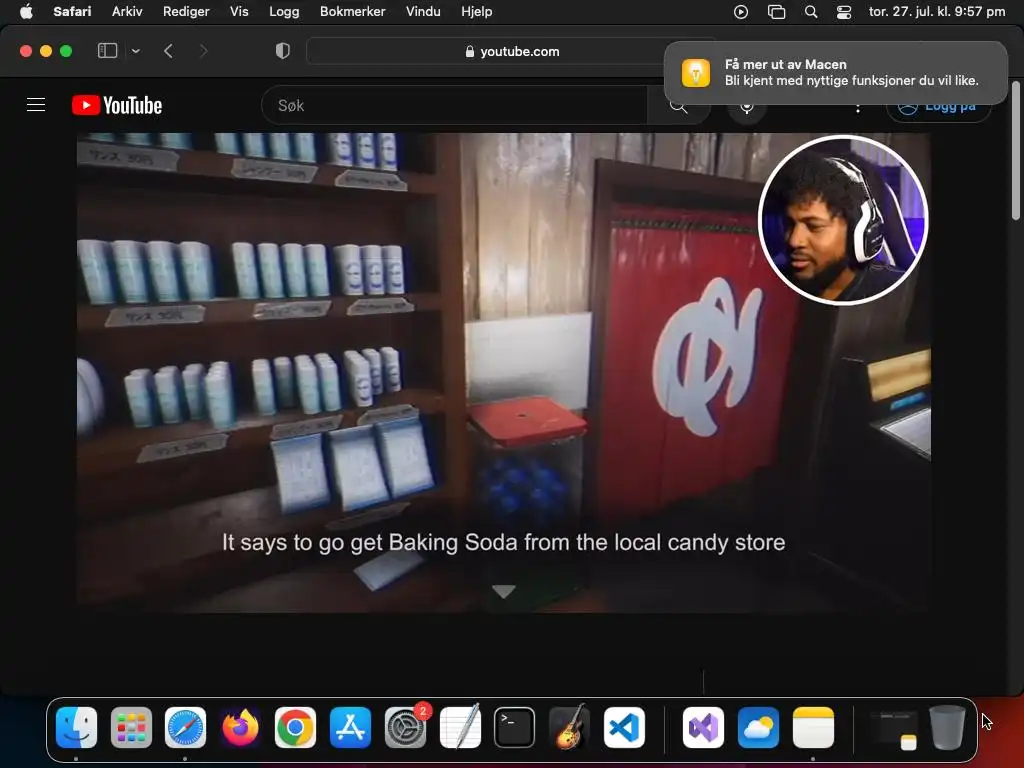The width and height of the screenshot is (1024, 768).
Task: Open Control Center in menu bar
Action: (x=844, y=12)
